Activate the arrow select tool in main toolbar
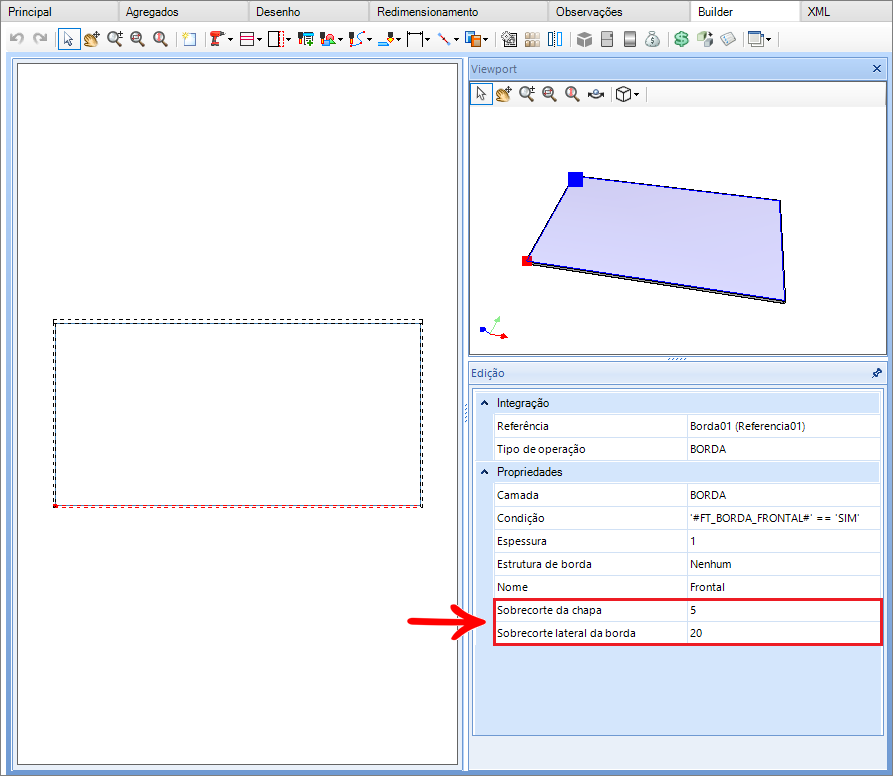This screenshot has height=776, width=893. (69, 40)
